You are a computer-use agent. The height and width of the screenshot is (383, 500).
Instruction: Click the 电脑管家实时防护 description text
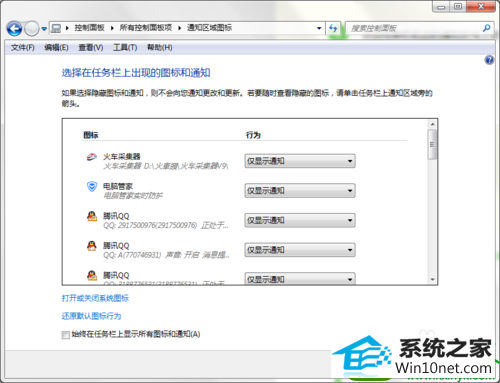(x=133, y=195)
